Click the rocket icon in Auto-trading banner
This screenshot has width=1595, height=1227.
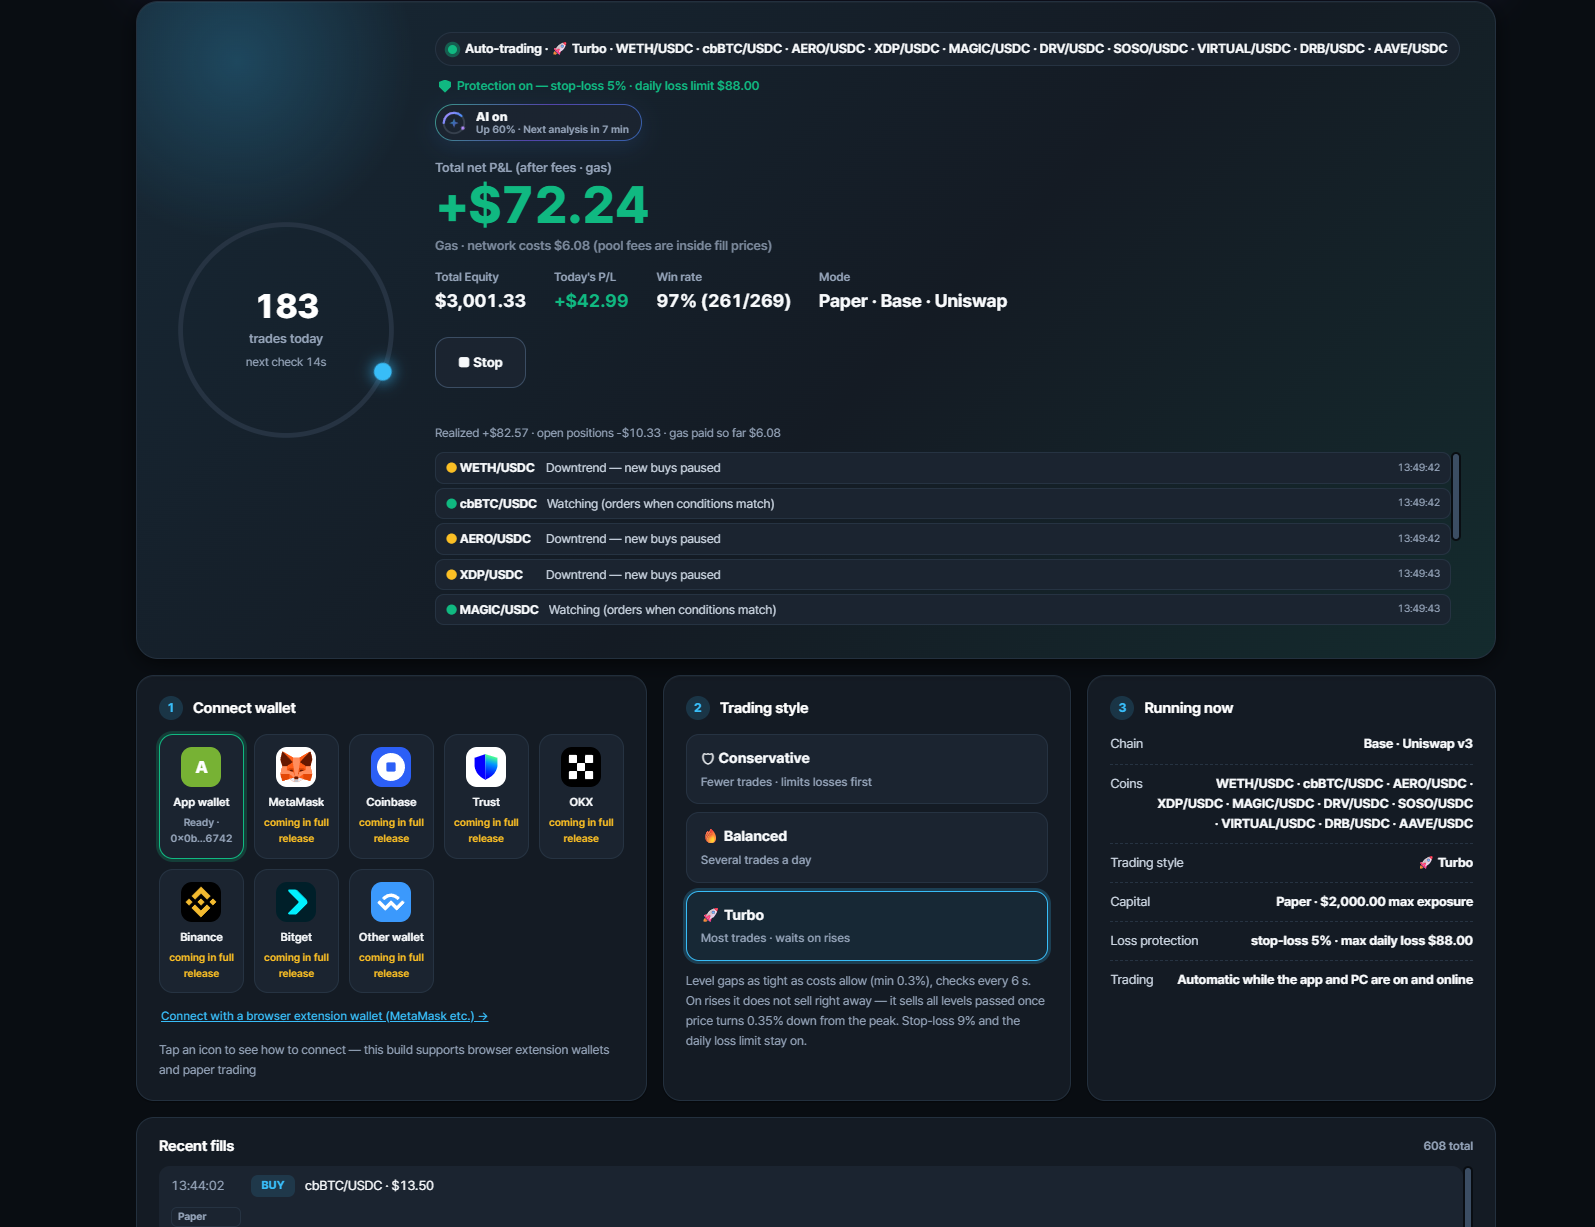(561, 49)
